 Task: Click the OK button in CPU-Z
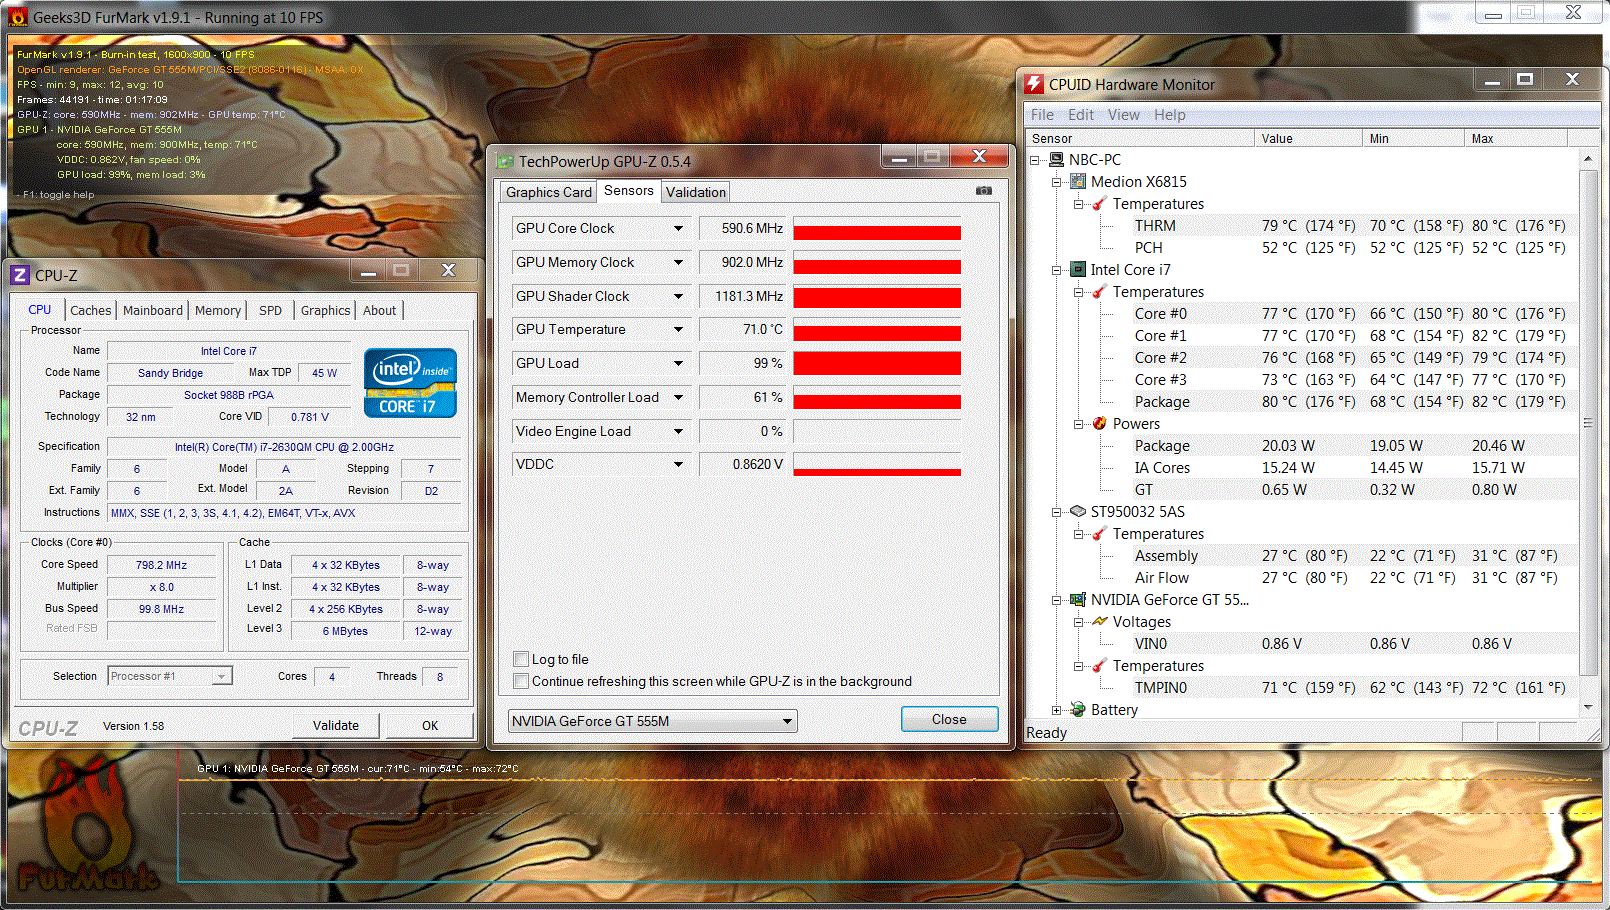pos(430,725)
